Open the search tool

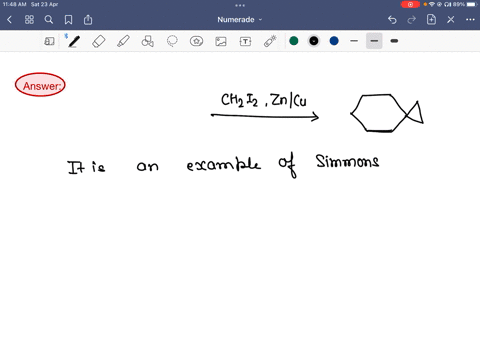[49, 20]
